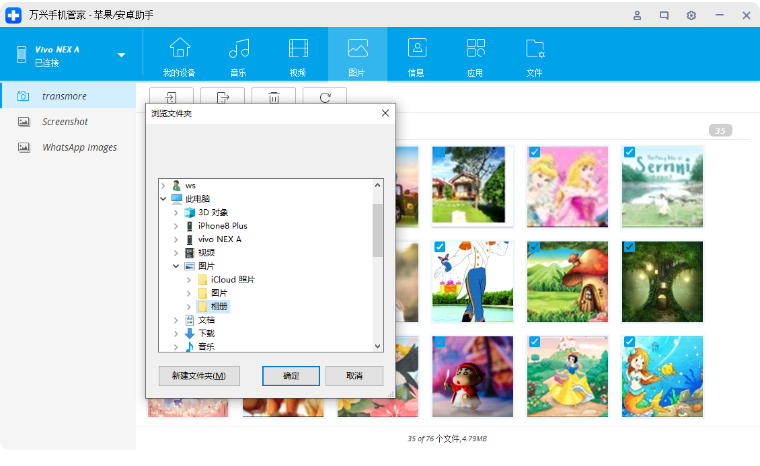Screen dimensions: 760x466
Task: Open the 视频 video section
Action: click(x=298, y=56)
